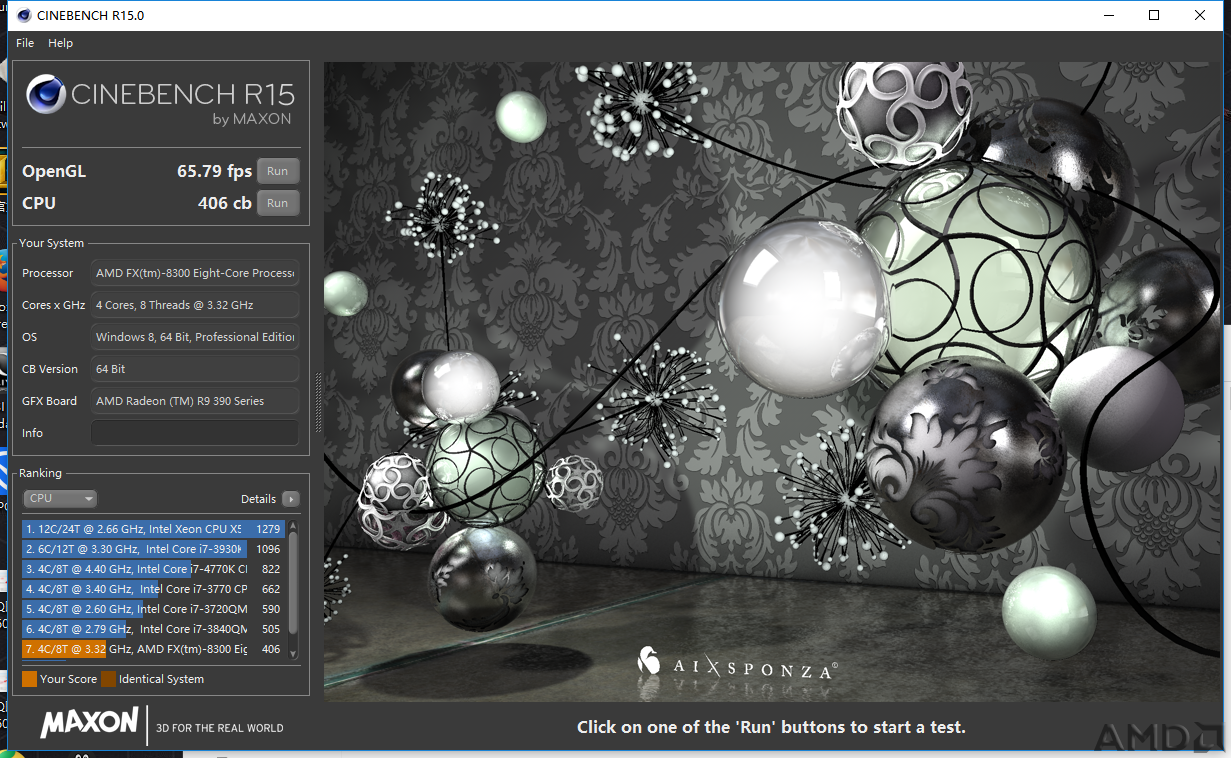Open the Help menu
Screen dimensions: 1231x758
tap(61, 43)
